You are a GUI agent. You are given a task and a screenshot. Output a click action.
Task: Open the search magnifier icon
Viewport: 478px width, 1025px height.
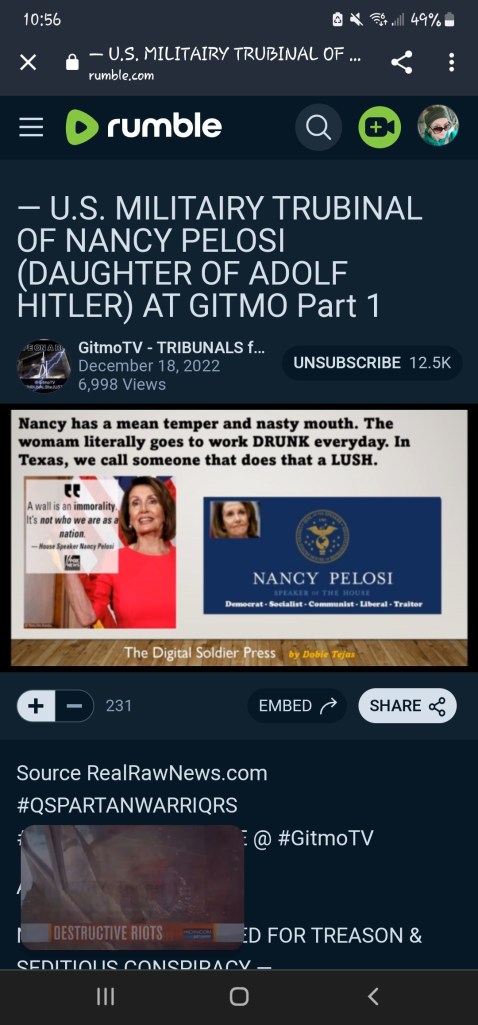click(x=318, y=127)
